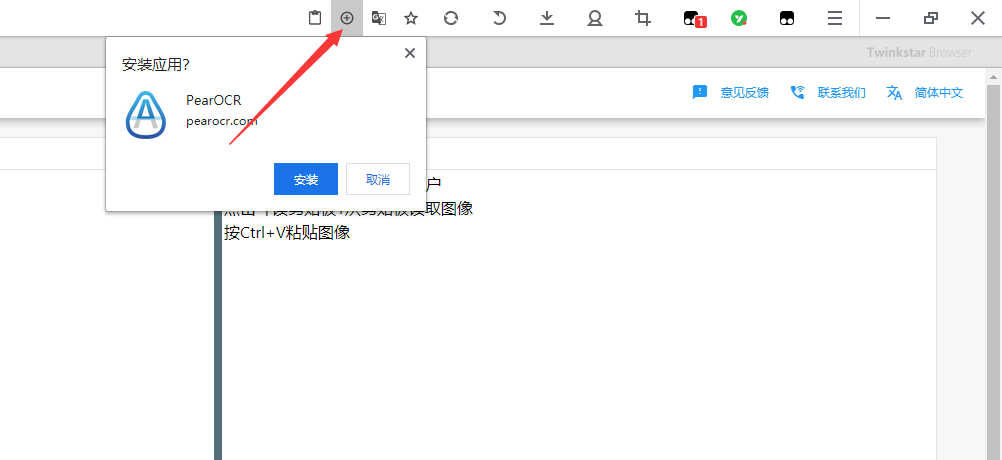
Task: Open downloads via download arrow icon
Action: pos(547,18)
